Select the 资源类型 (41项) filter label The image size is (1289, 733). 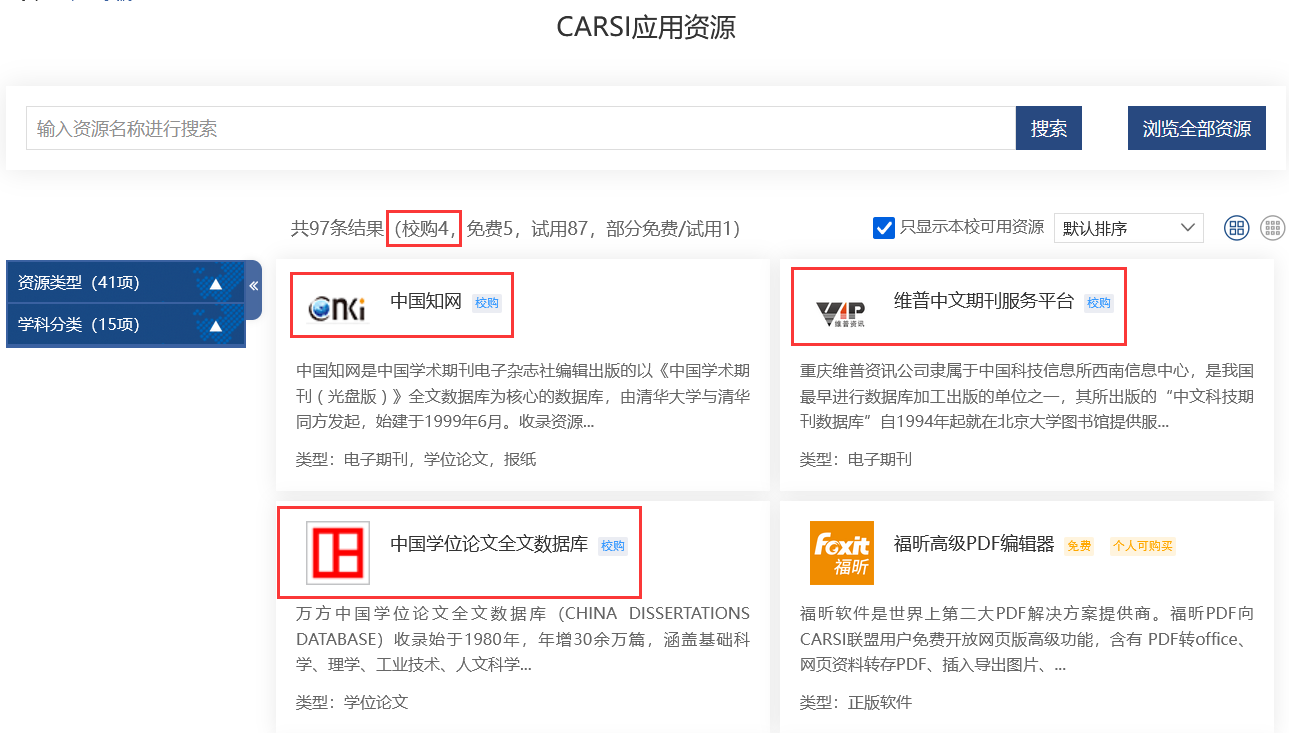point(79,283)
